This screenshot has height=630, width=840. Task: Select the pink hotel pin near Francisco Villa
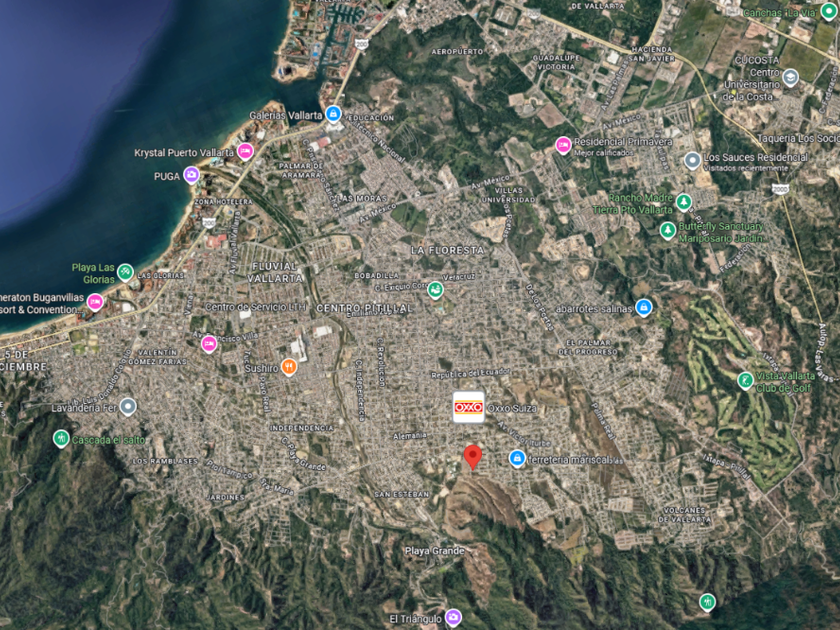[209, 343]
